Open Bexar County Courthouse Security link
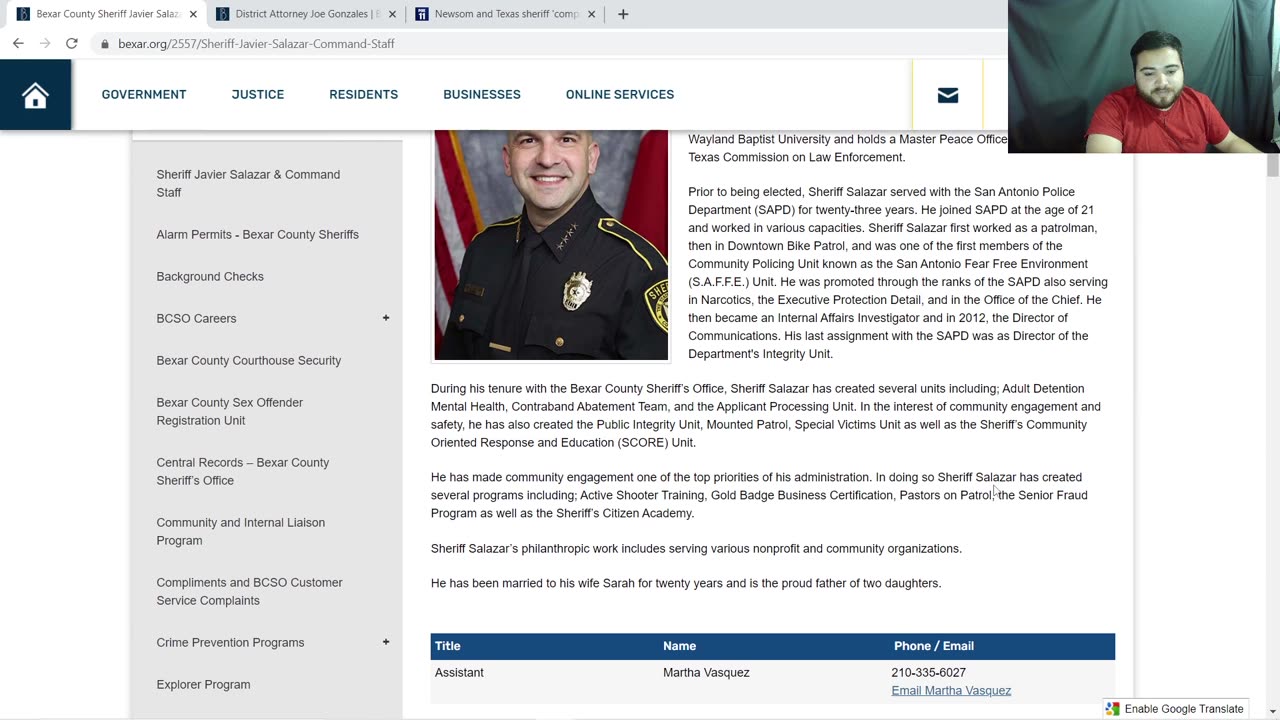The height and width of the screenshot is (720, 1280). pos(248,360)
